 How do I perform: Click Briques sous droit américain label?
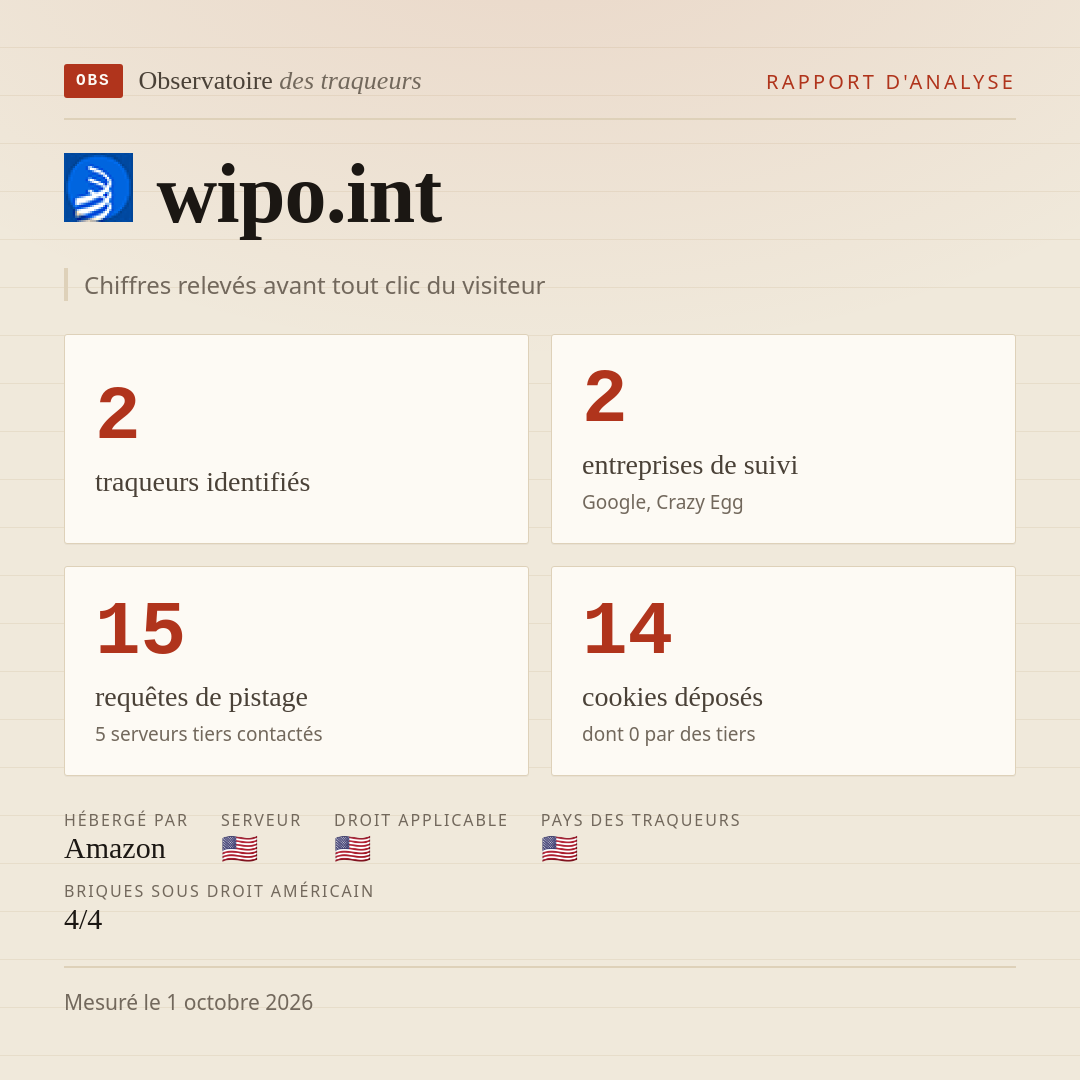[219, 891]
